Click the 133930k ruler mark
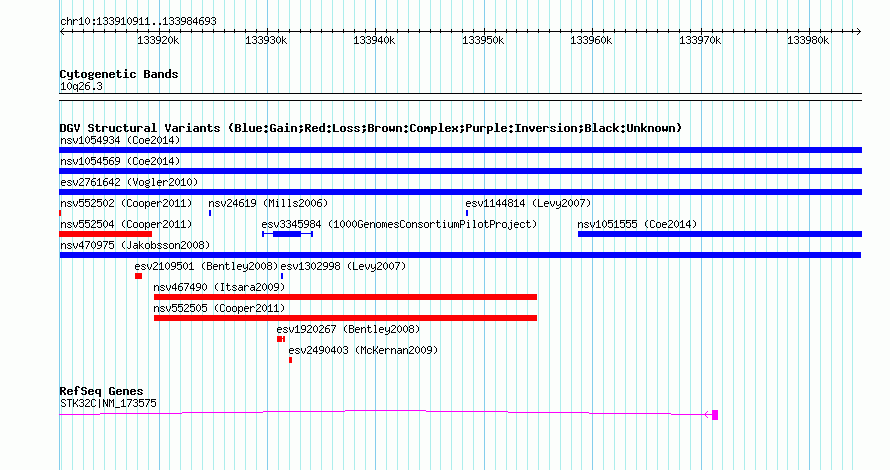Viewport: 890px width, 470px height. click(266, 41)
